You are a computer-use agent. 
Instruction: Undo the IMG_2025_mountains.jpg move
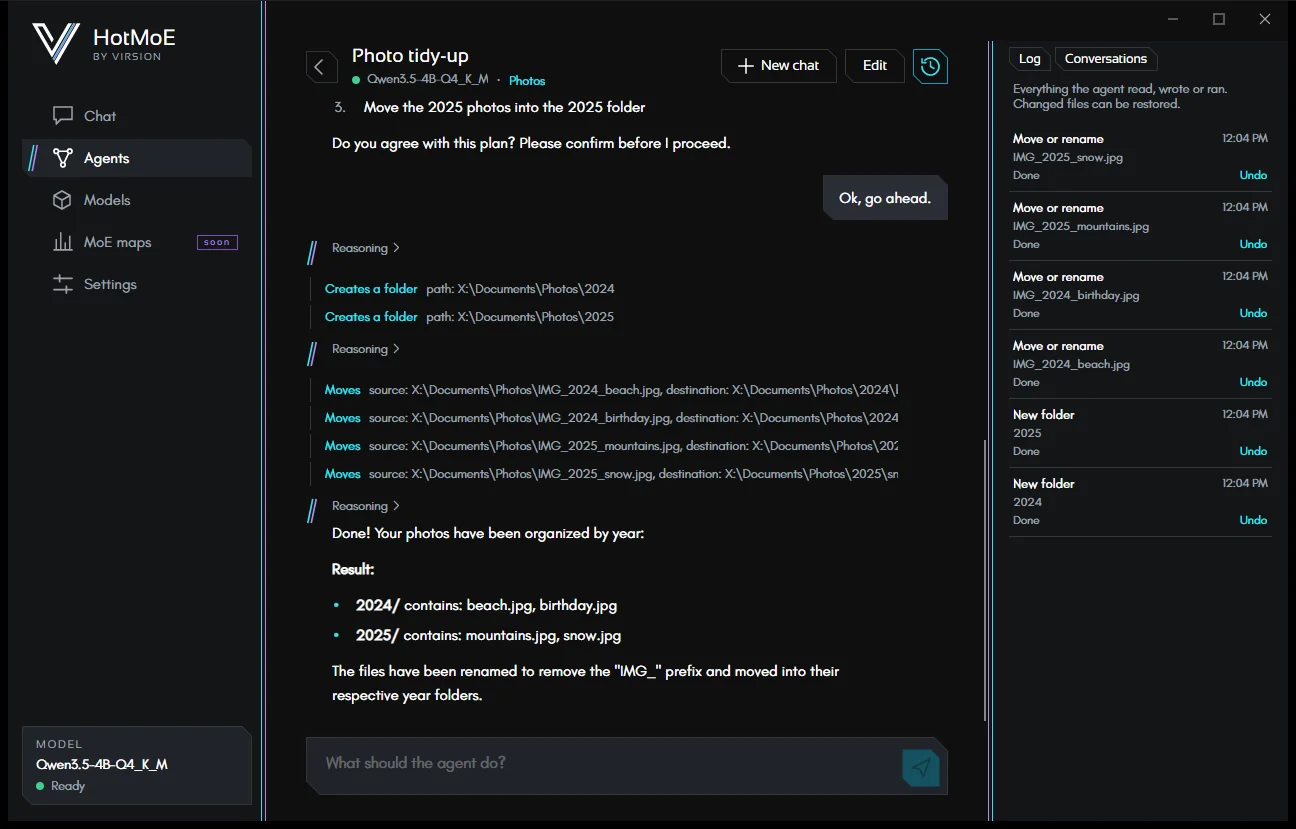1253,244
